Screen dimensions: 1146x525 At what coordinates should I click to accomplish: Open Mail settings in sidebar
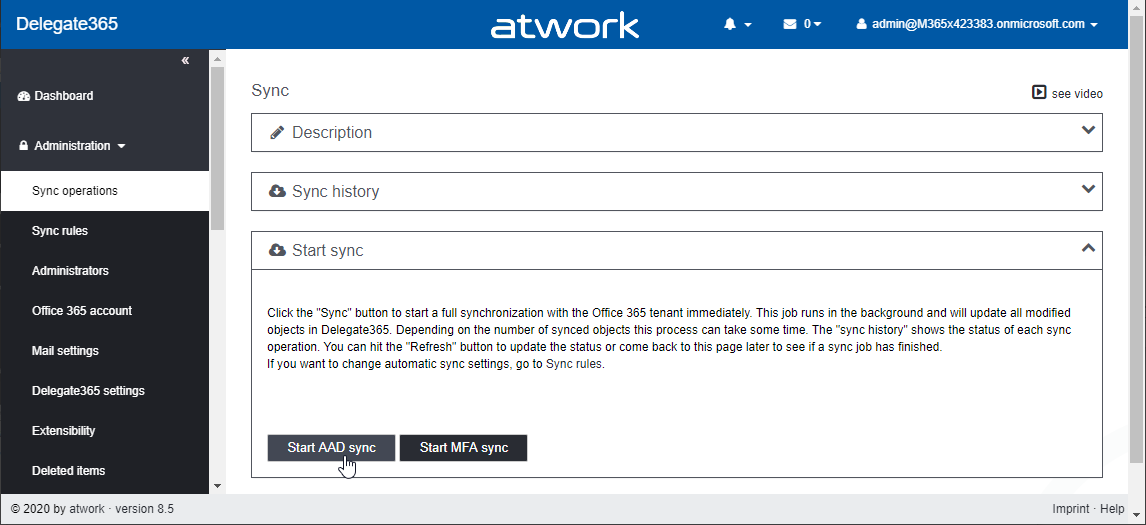65,351
